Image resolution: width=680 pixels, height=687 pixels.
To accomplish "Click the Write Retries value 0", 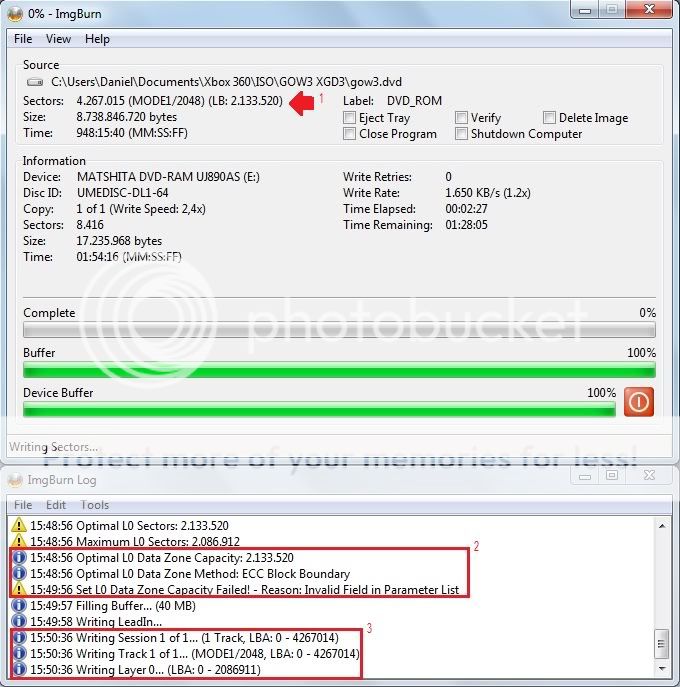I will (448, 177).
